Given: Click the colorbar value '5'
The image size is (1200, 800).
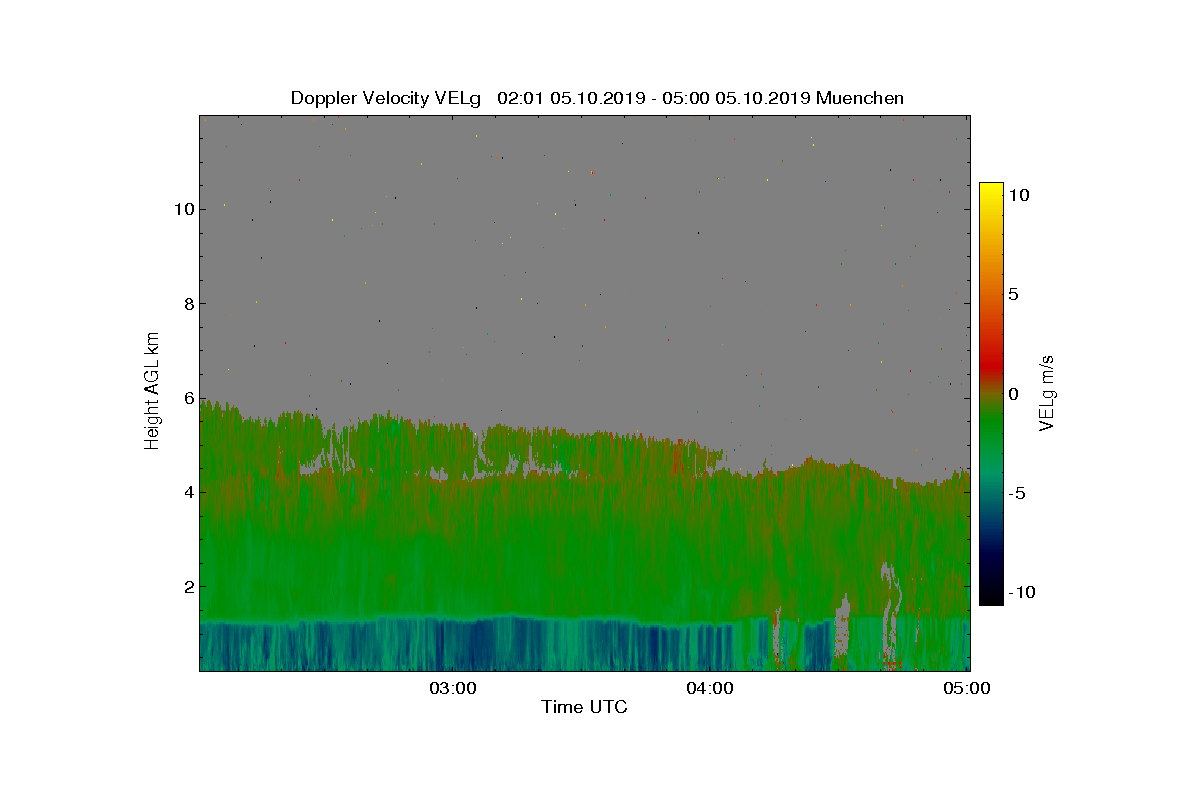Looking at the screenshot, I should [1013, 294].
